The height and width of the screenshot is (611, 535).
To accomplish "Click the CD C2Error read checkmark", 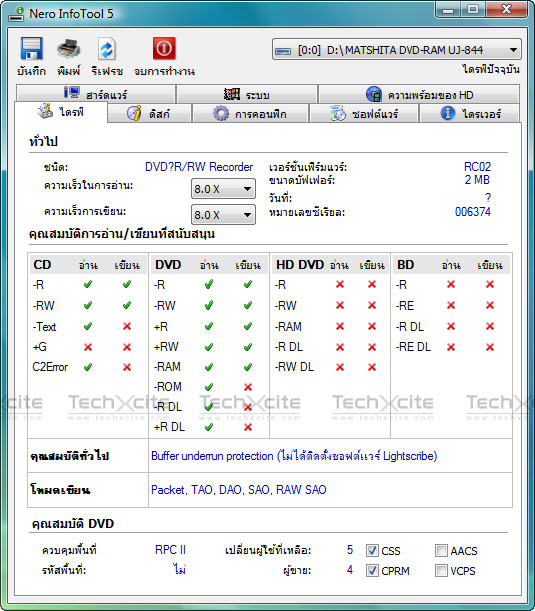I will (x=88, y=367).
